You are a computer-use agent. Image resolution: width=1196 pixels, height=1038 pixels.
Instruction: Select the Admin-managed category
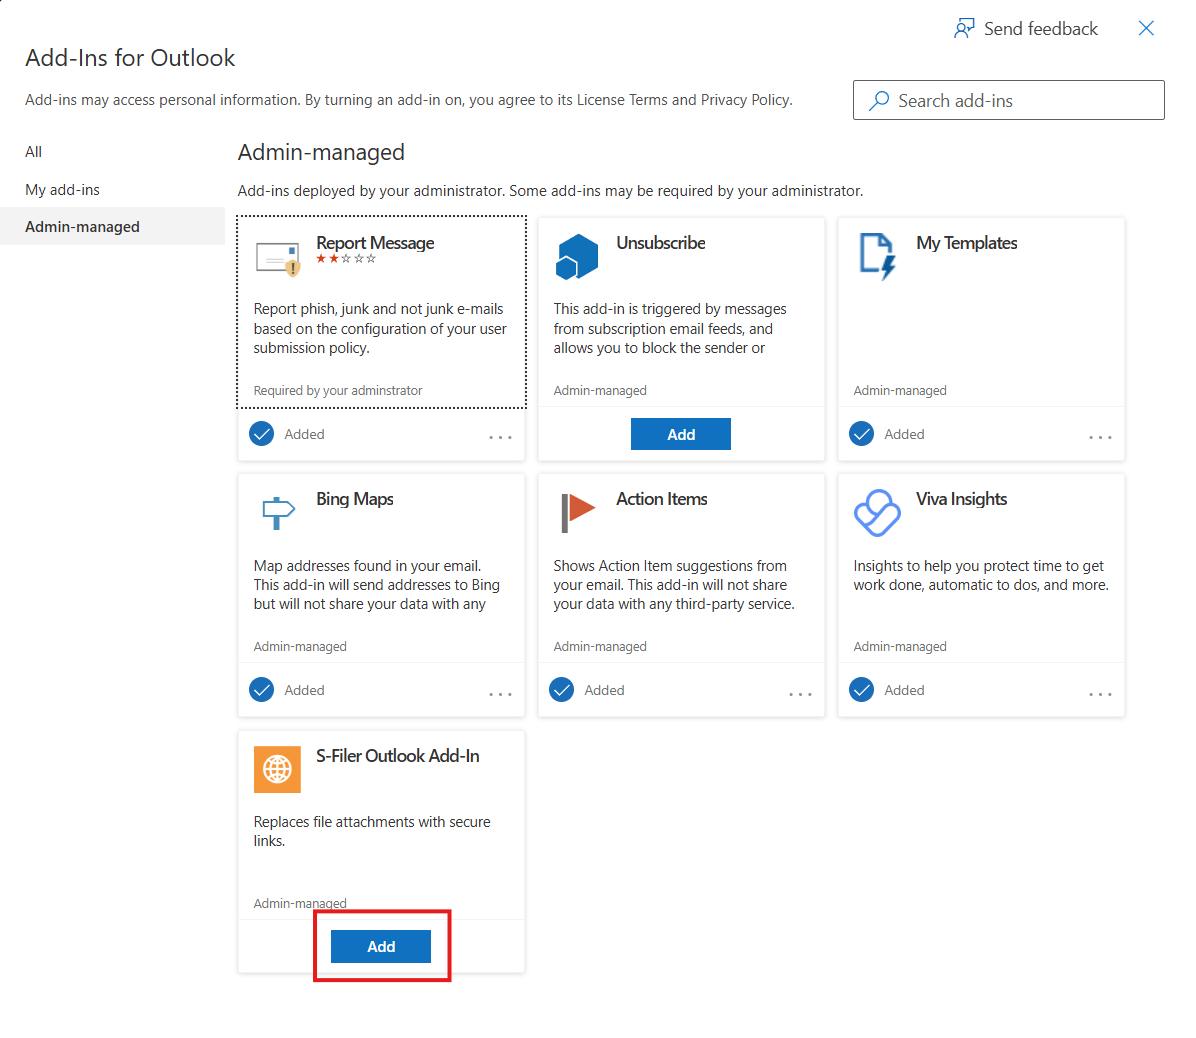click(x=112, y=227)
